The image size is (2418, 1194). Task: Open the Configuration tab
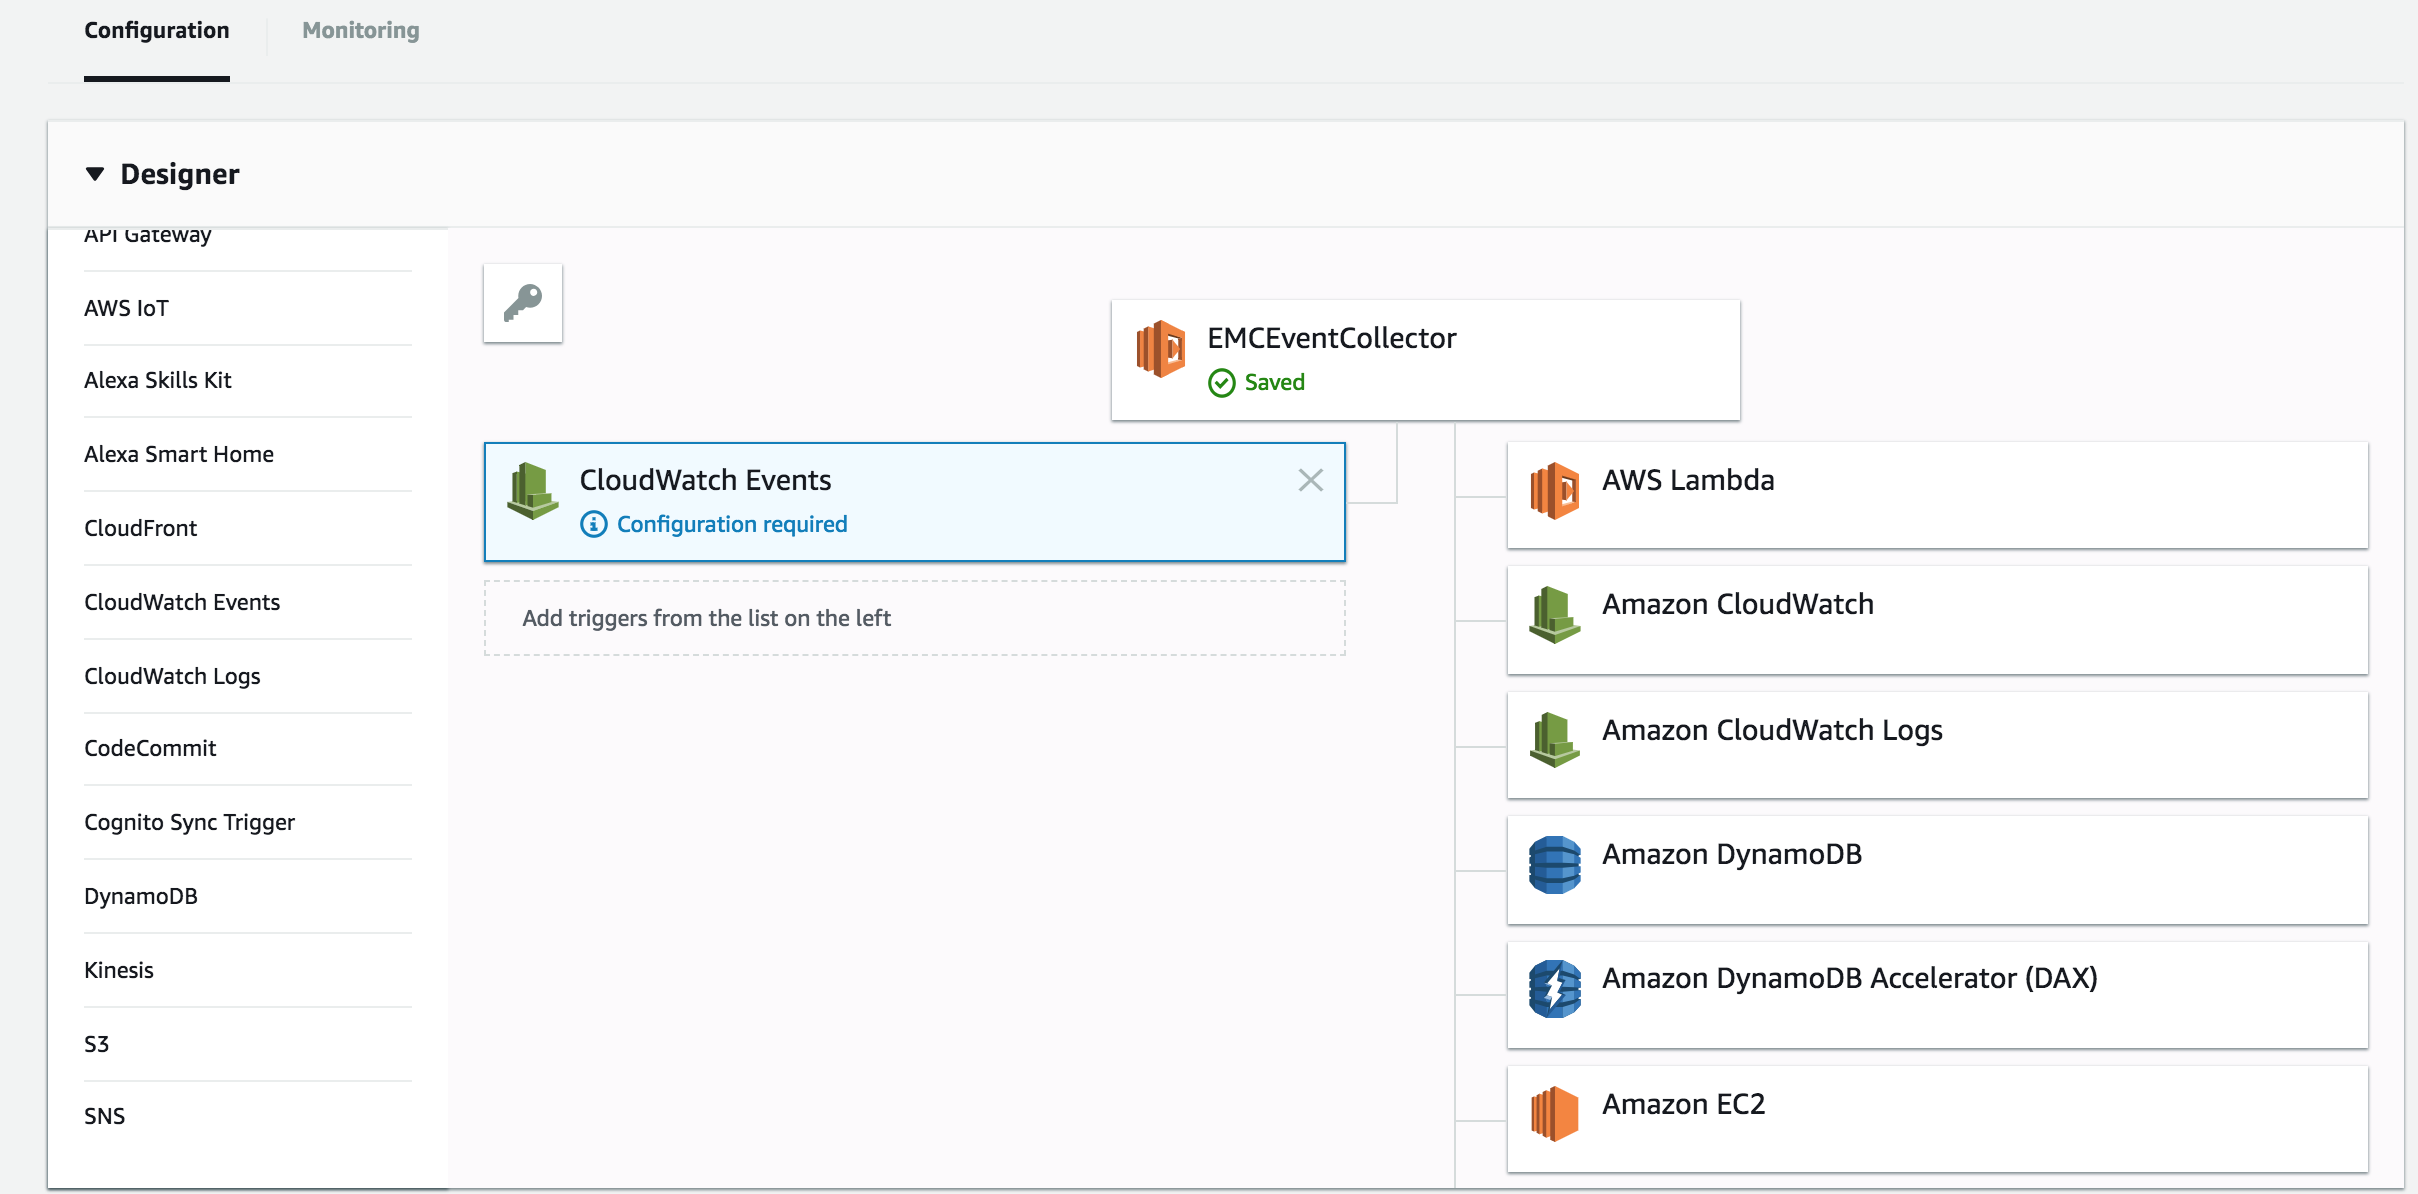(157, 30)
